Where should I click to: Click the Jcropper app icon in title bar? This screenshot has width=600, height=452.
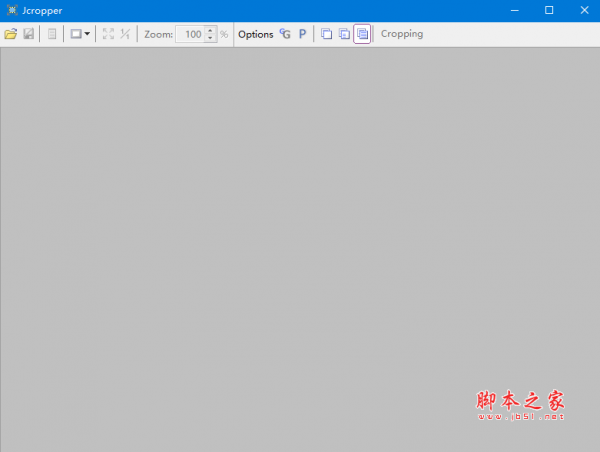12,10
